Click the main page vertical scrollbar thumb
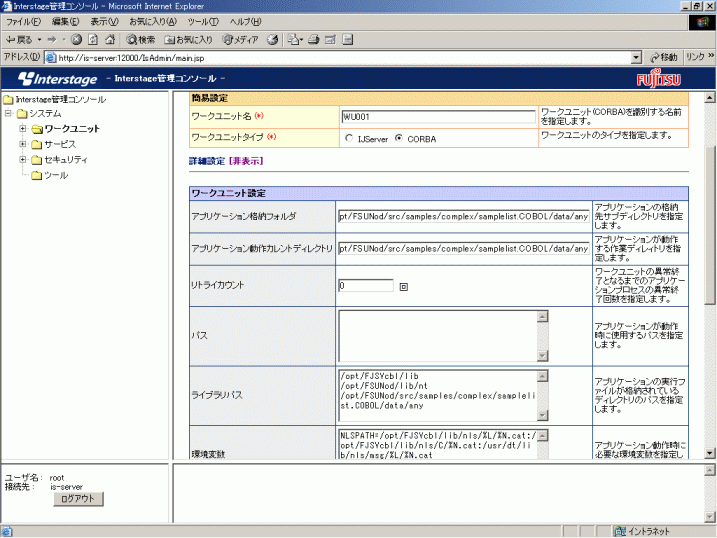This screenshot has width=717, height=538. click(x=710, y=226)
